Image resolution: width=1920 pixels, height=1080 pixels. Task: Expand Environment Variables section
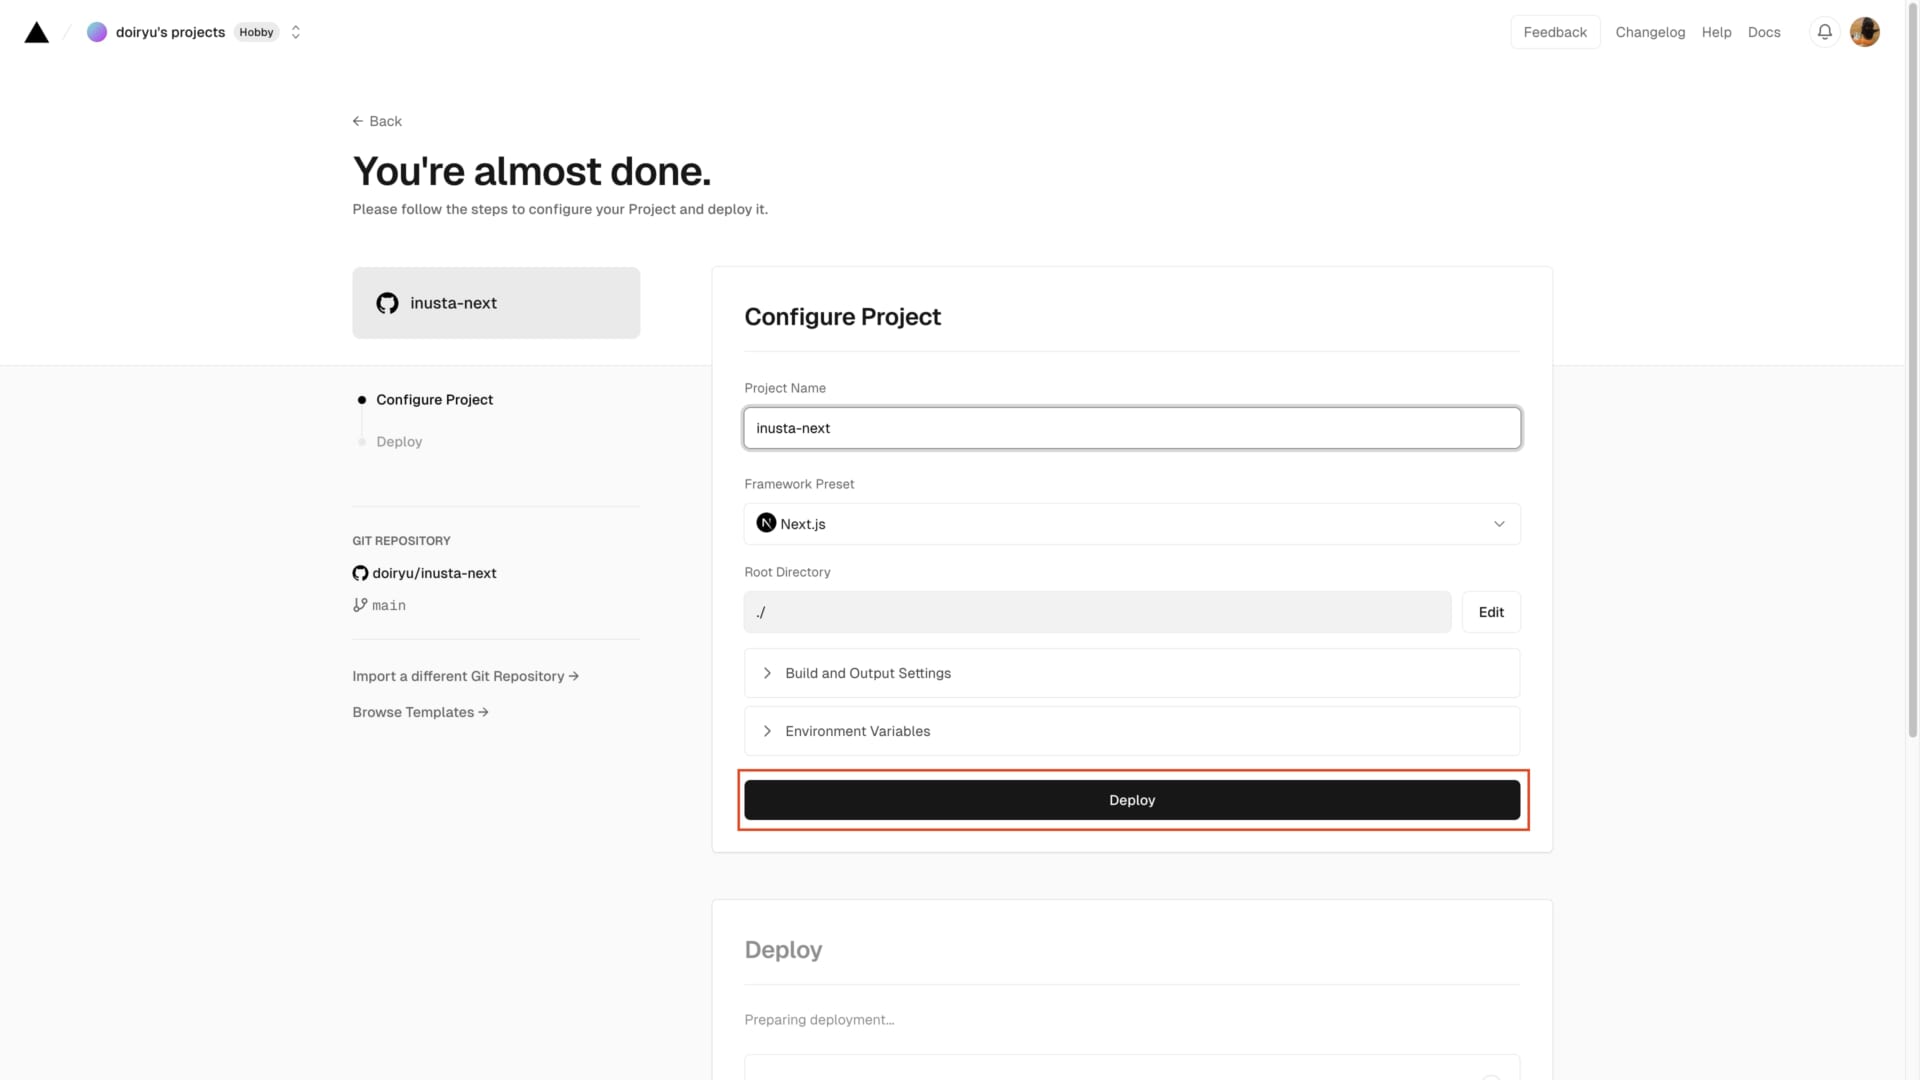(x=1132, y=731)
